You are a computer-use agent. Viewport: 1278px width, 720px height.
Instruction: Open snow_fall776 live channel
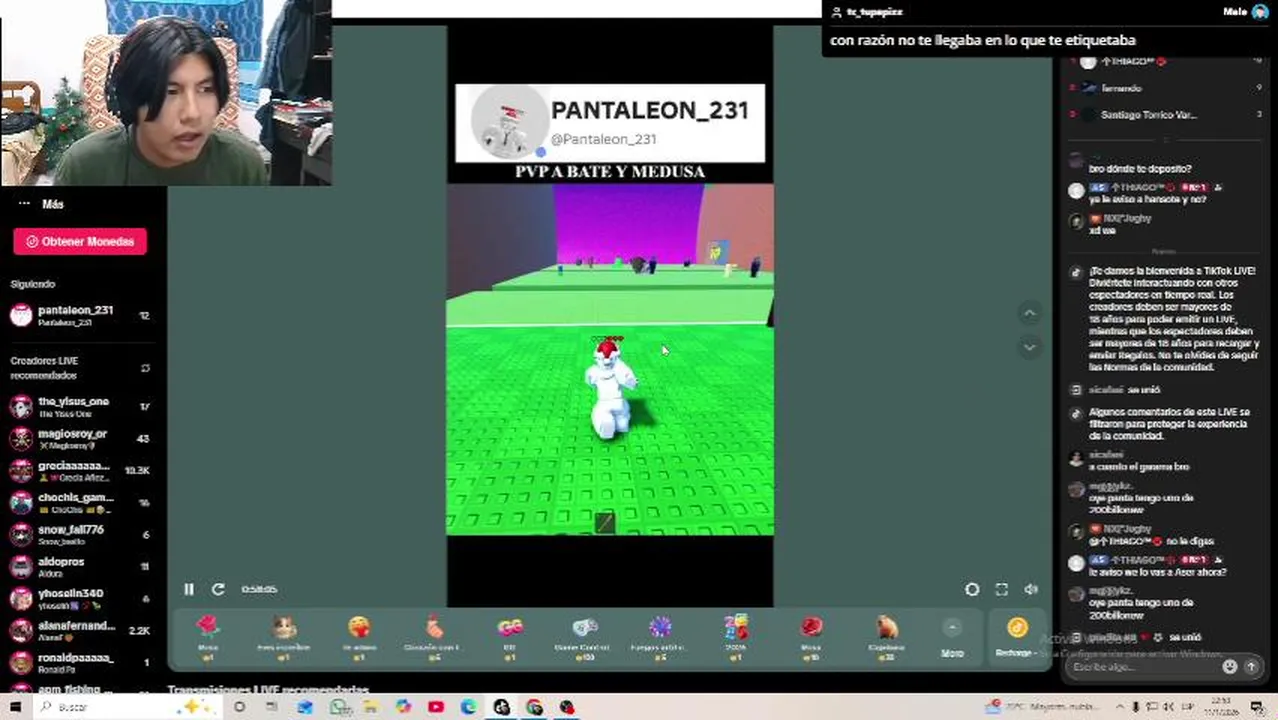[x=80, y=535]
